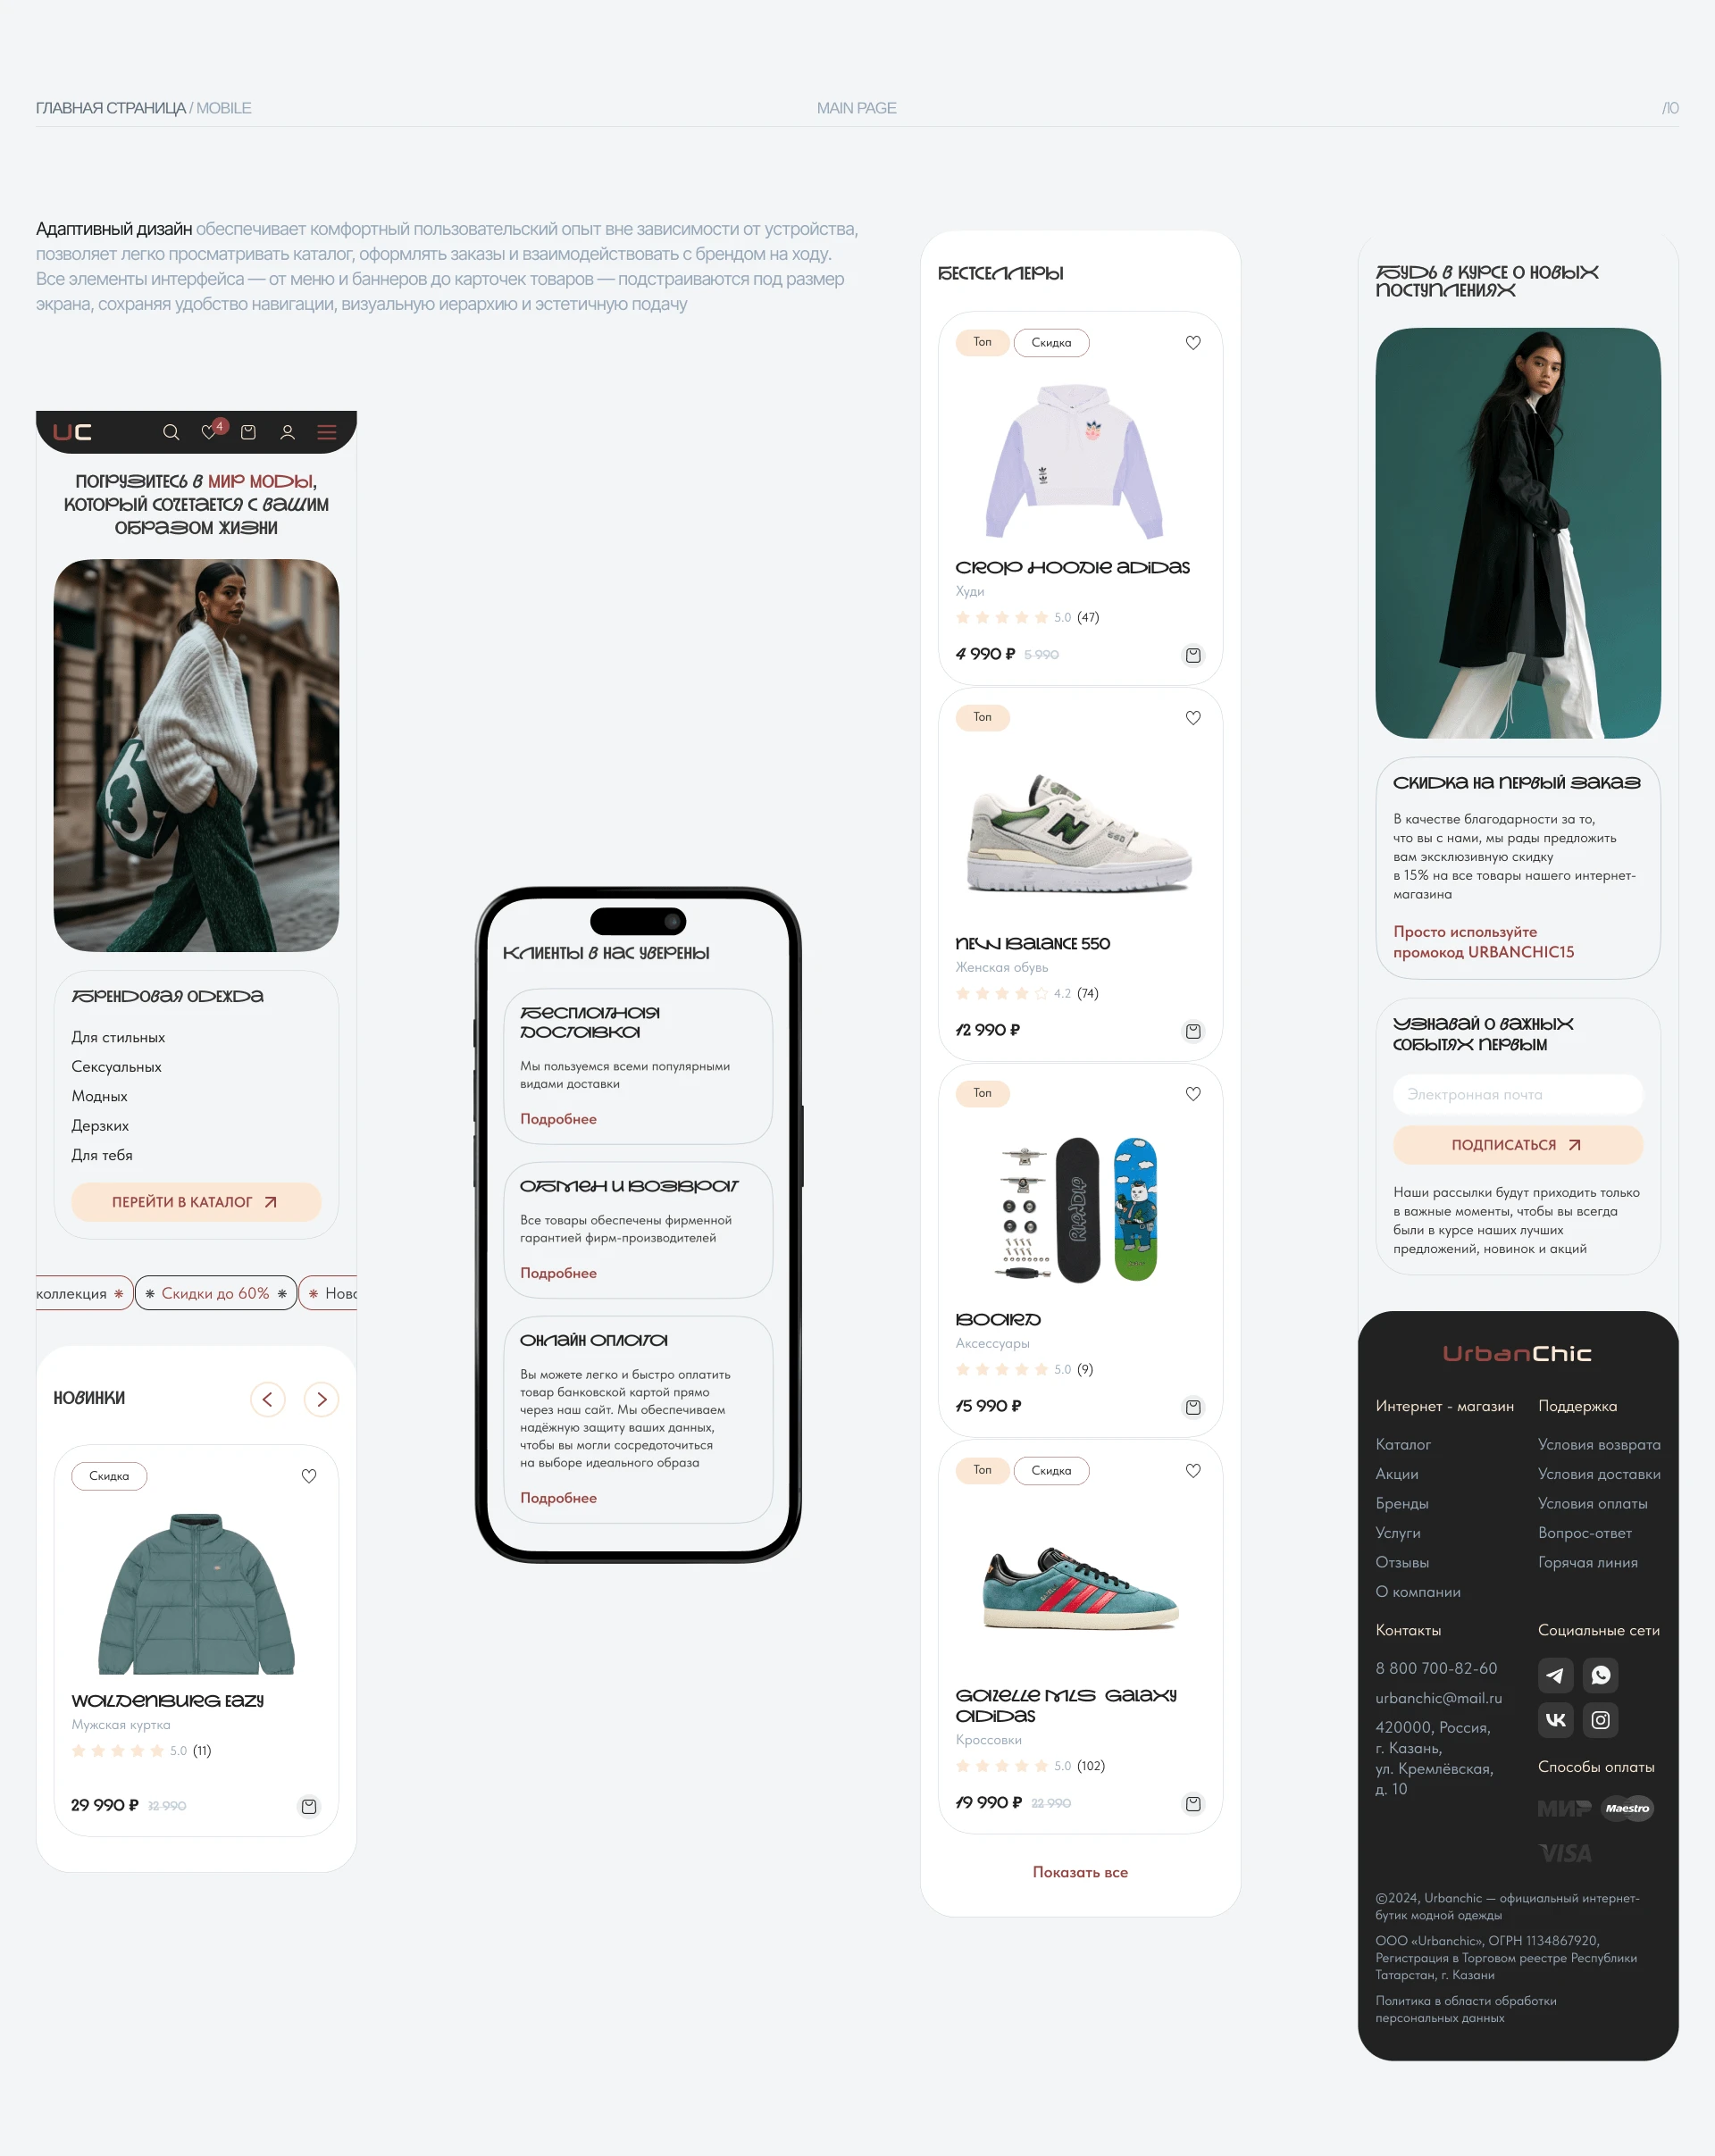Screen dimensions: 1715x2156
Task: Open the Instagram icon in footer
Action: pyautogui.click(x=1600, y=1720)
